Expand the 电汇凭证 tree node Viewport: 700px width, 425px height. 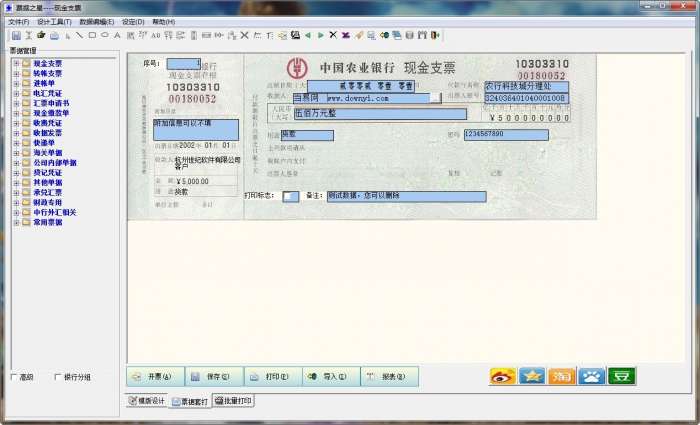tap(17, 93)
